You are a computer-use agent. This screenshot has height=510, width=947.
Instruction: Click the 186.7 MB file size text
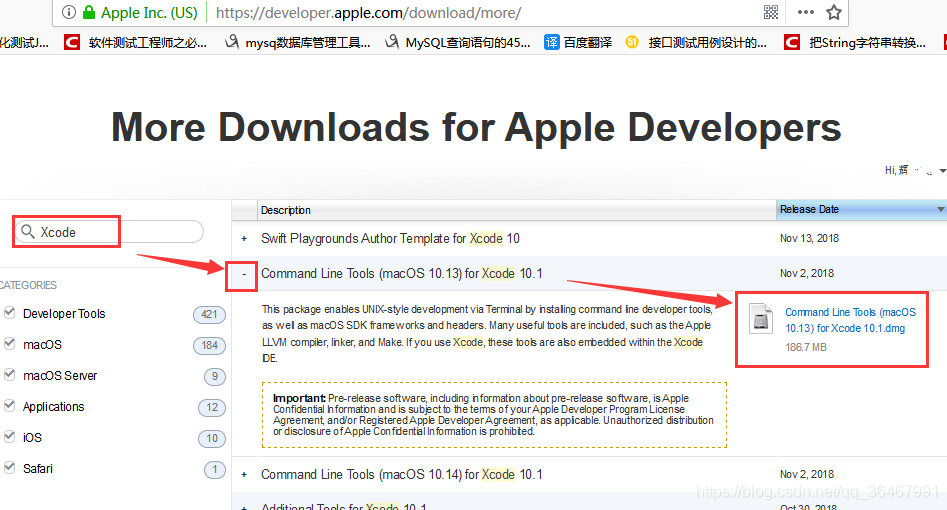pos(806,347)
